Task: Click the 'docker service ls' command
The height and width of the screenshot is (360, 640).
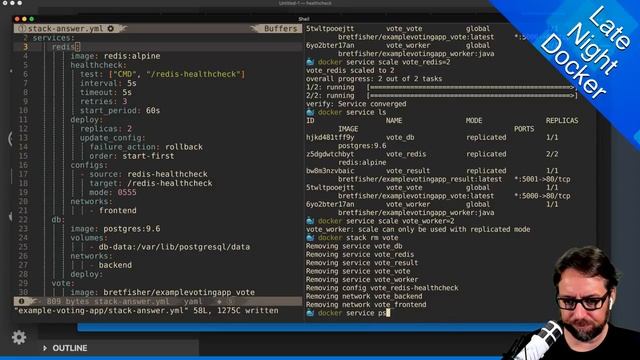Action: [352, 112]
